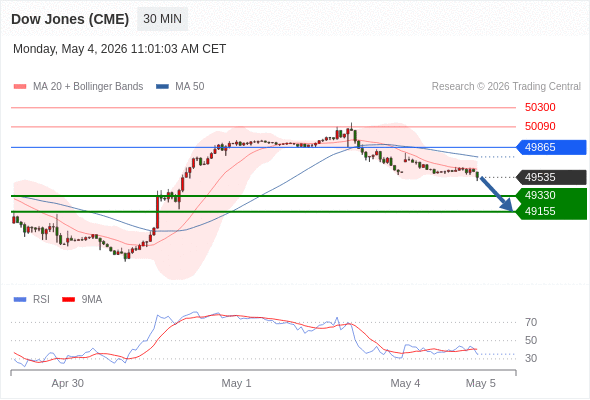Select the 49330 green support tag

click(x=551, y=195)
